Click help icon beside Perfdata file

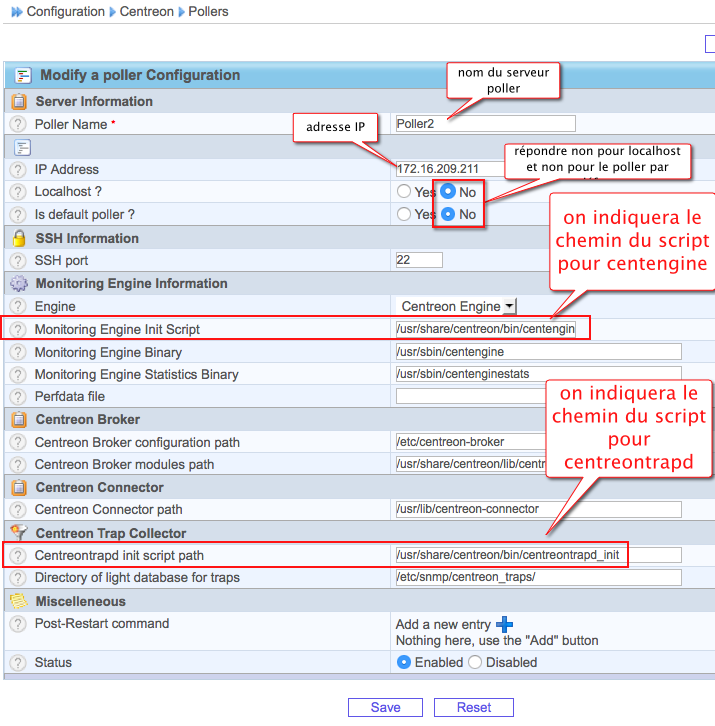tap(18, 396)
